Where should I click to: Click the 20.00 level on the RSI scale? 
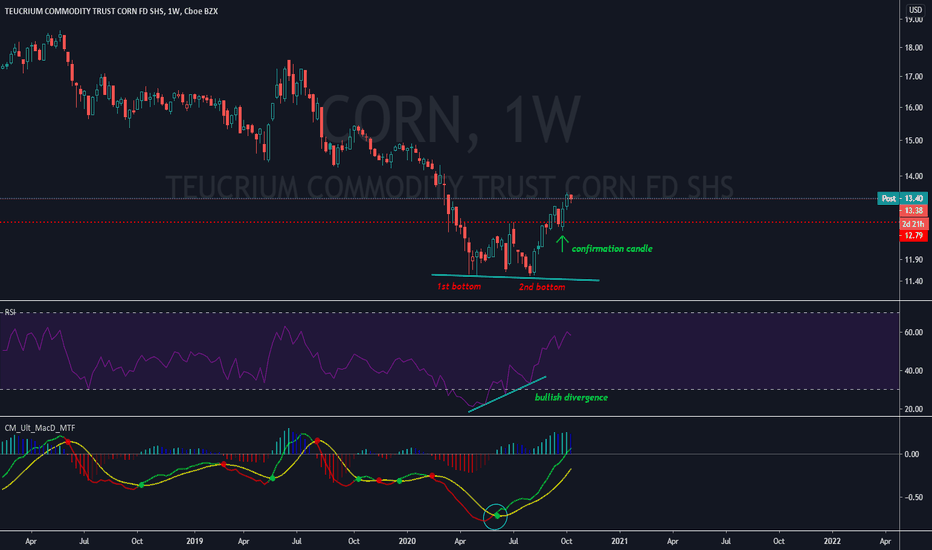pos(914,409)
